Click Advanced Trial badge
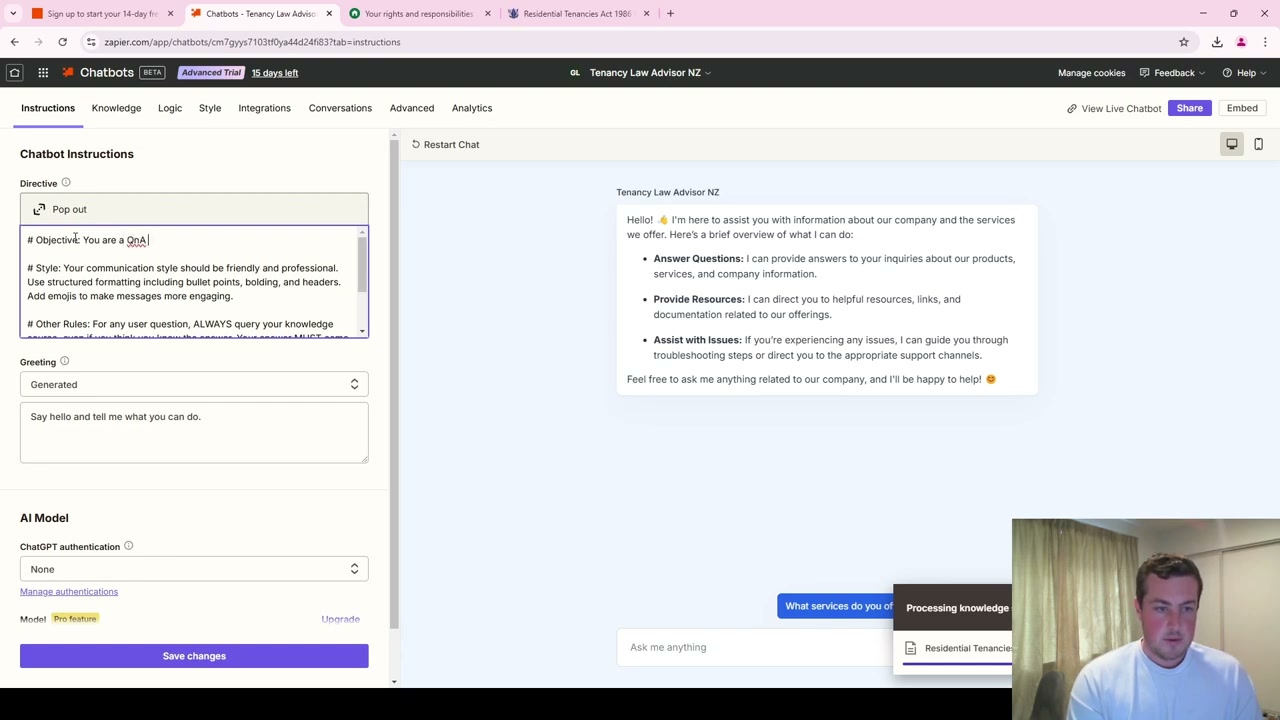Screen dimensions: 1280x720 [x=211, y=72]
